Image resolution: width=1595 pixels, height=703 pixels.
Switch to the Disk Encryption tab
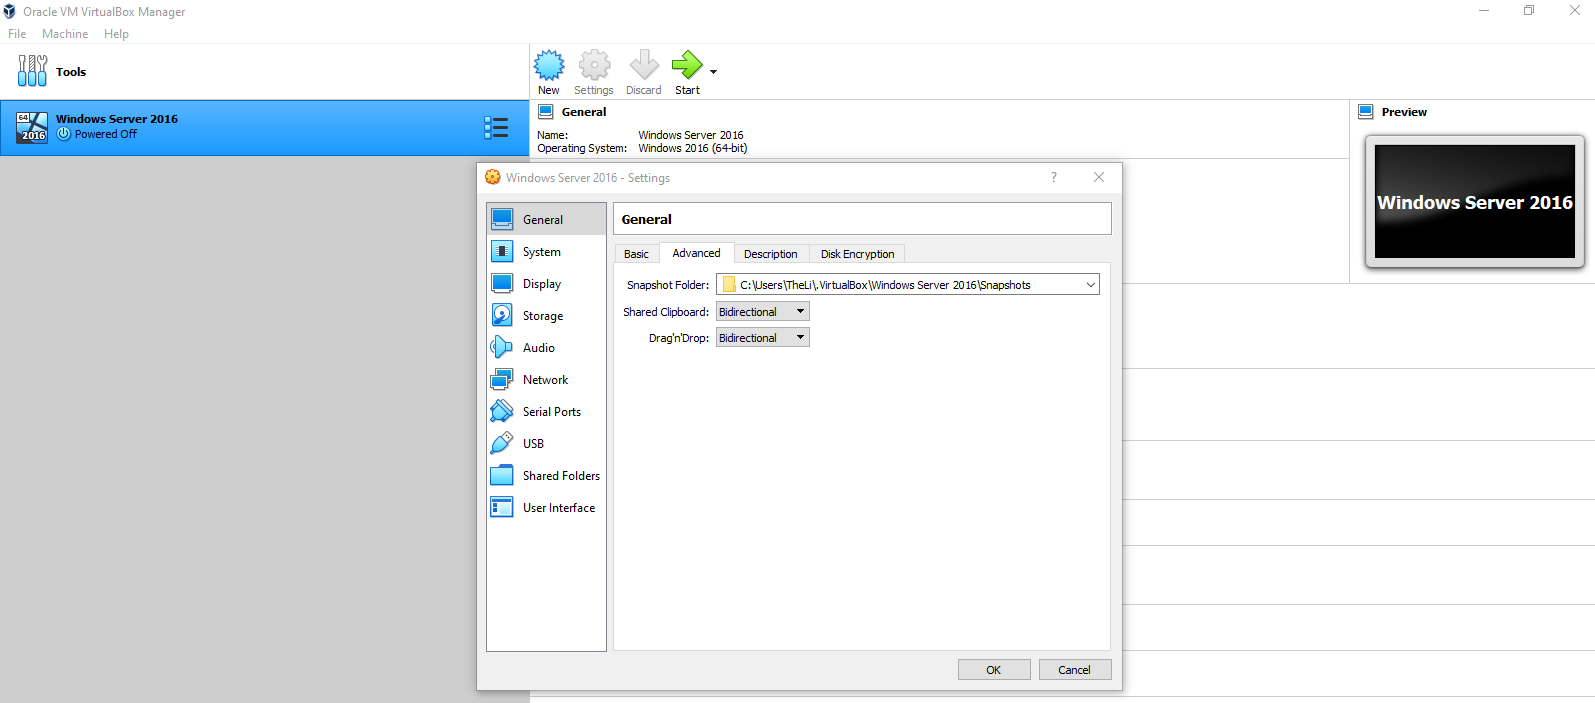tap(857, 254)
